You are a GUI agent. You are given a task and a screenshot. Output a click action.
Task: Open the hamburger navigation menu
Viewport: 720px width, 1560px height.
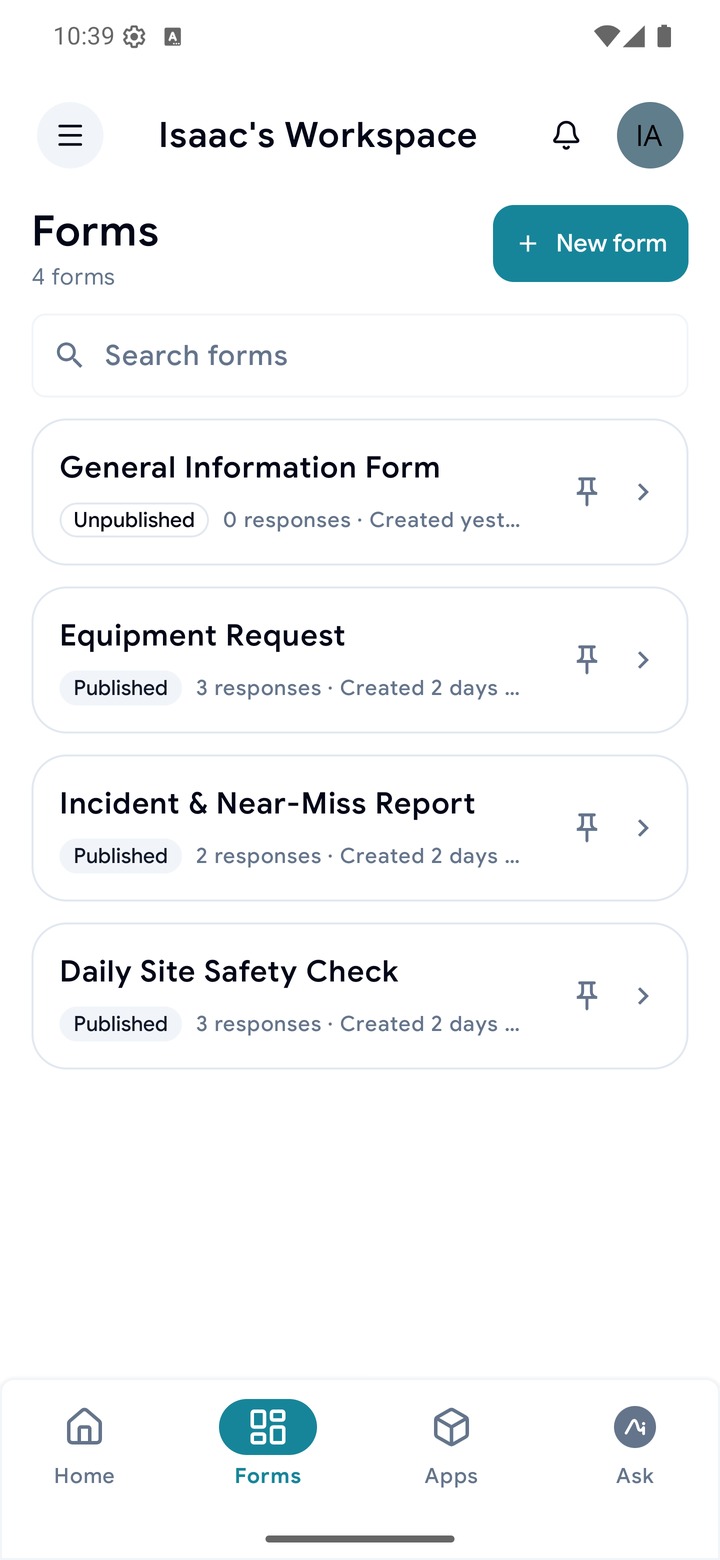(x=70, y=135)
